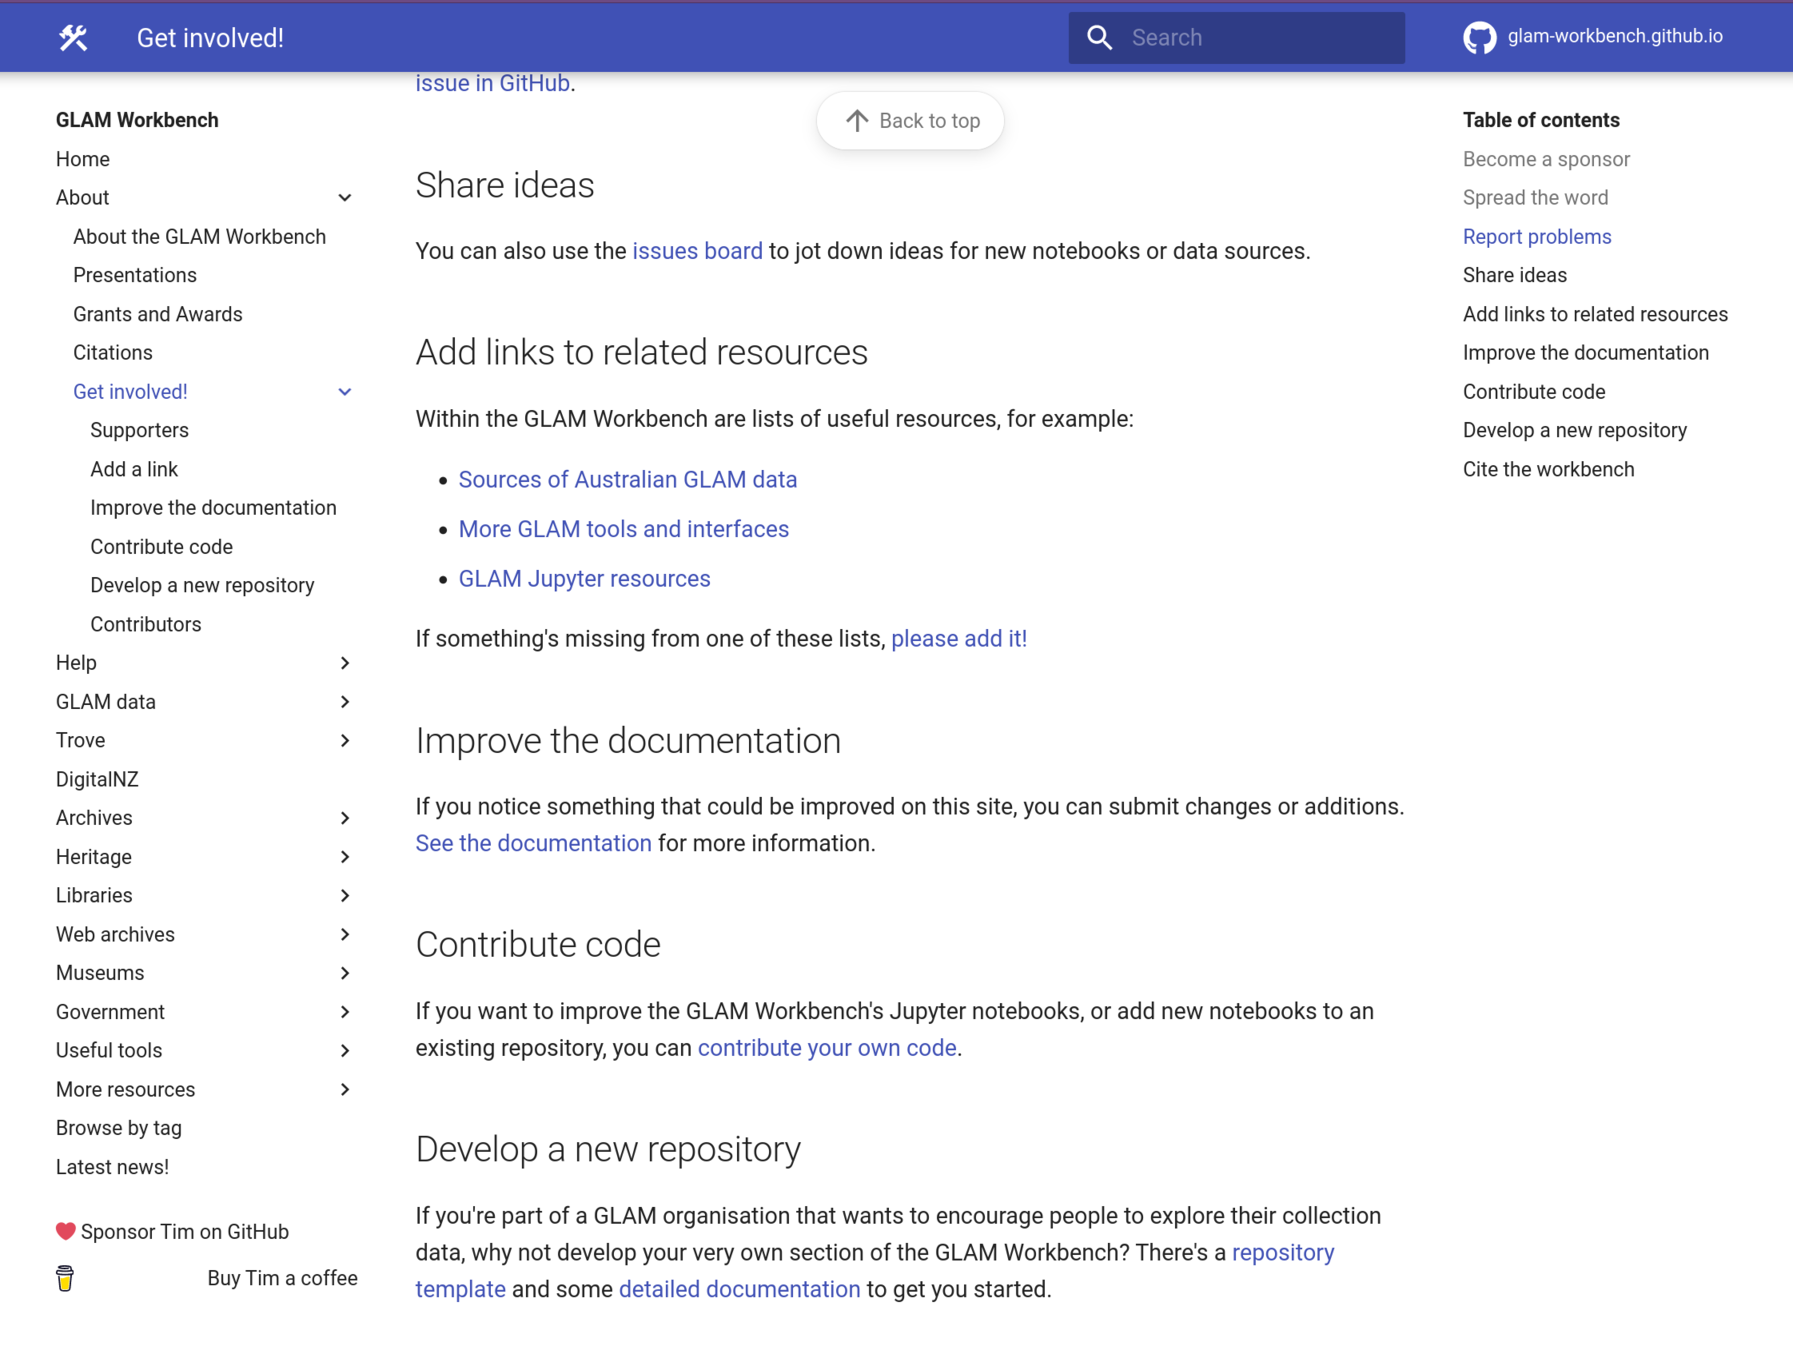Viewport: 1793px width, 1350px height.
Task: Jump to Develop a new repository in contents
Action: 1574,430
